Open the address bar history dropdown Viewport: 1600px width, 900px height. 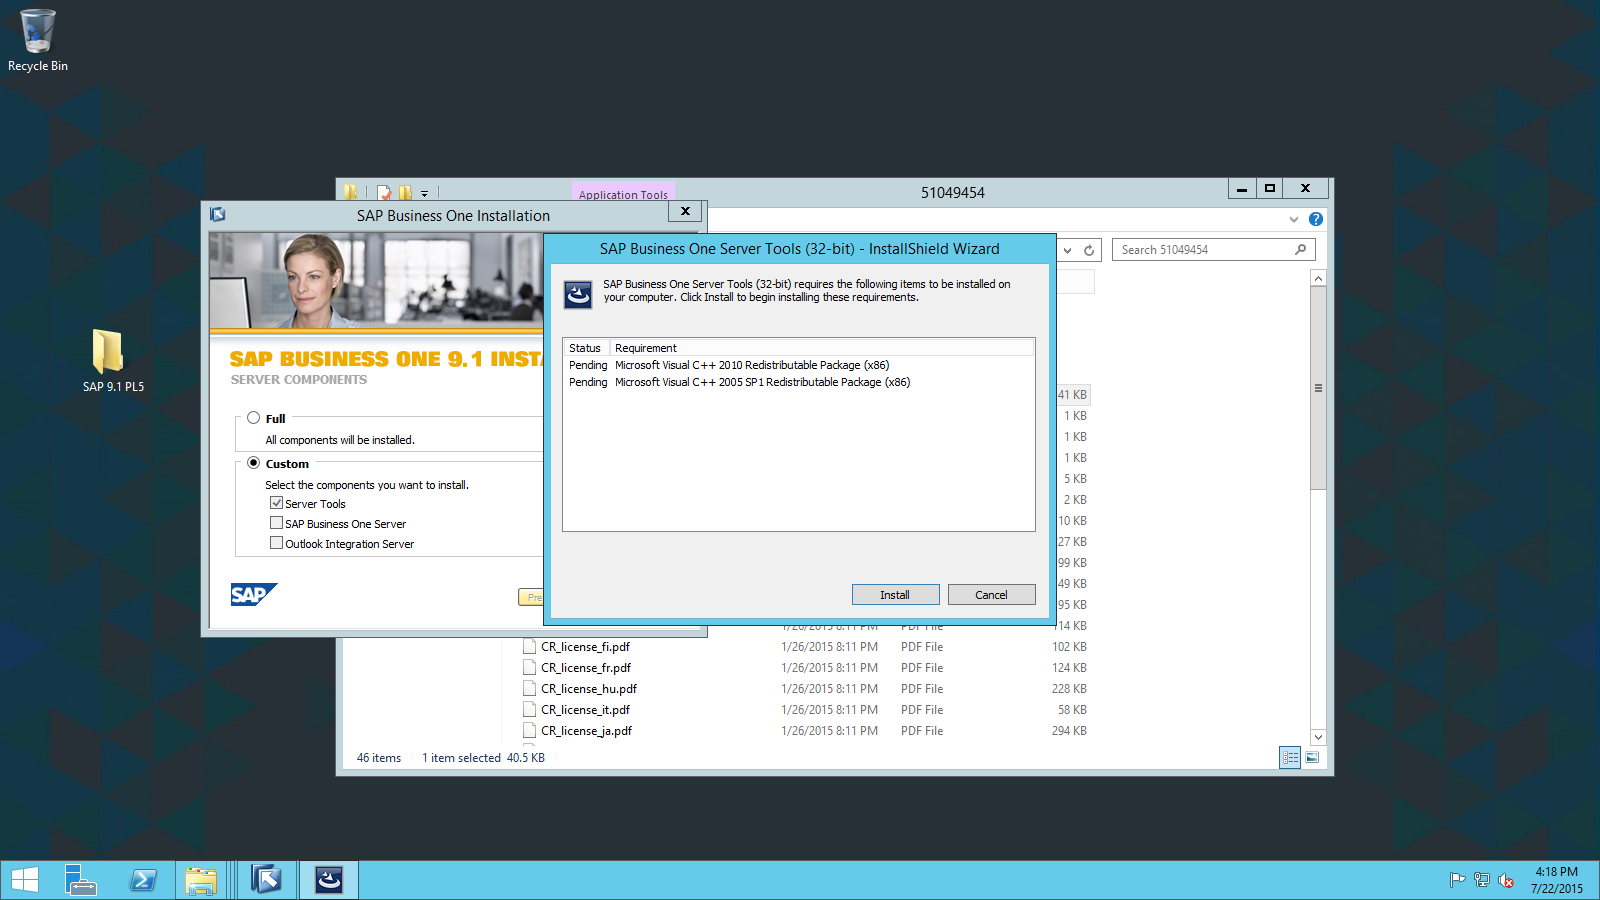(x=1067, y=250)
